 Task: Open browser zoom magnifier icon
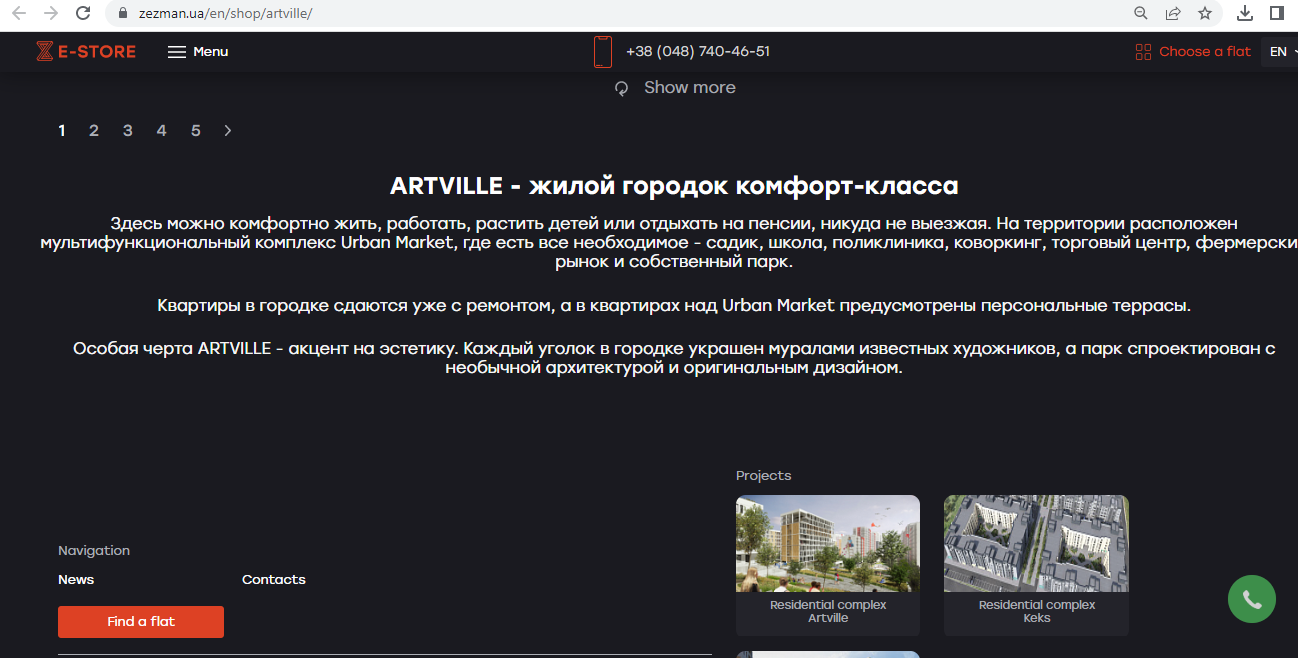(1141, 14)
